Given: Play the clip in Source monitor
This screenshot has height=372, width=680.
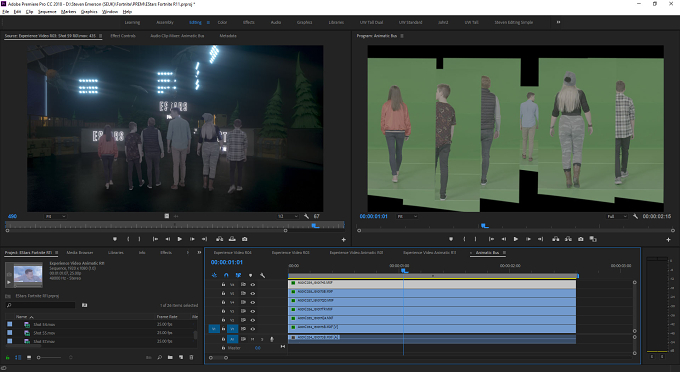Looking at the screenshot, I should tap(180, 239).
